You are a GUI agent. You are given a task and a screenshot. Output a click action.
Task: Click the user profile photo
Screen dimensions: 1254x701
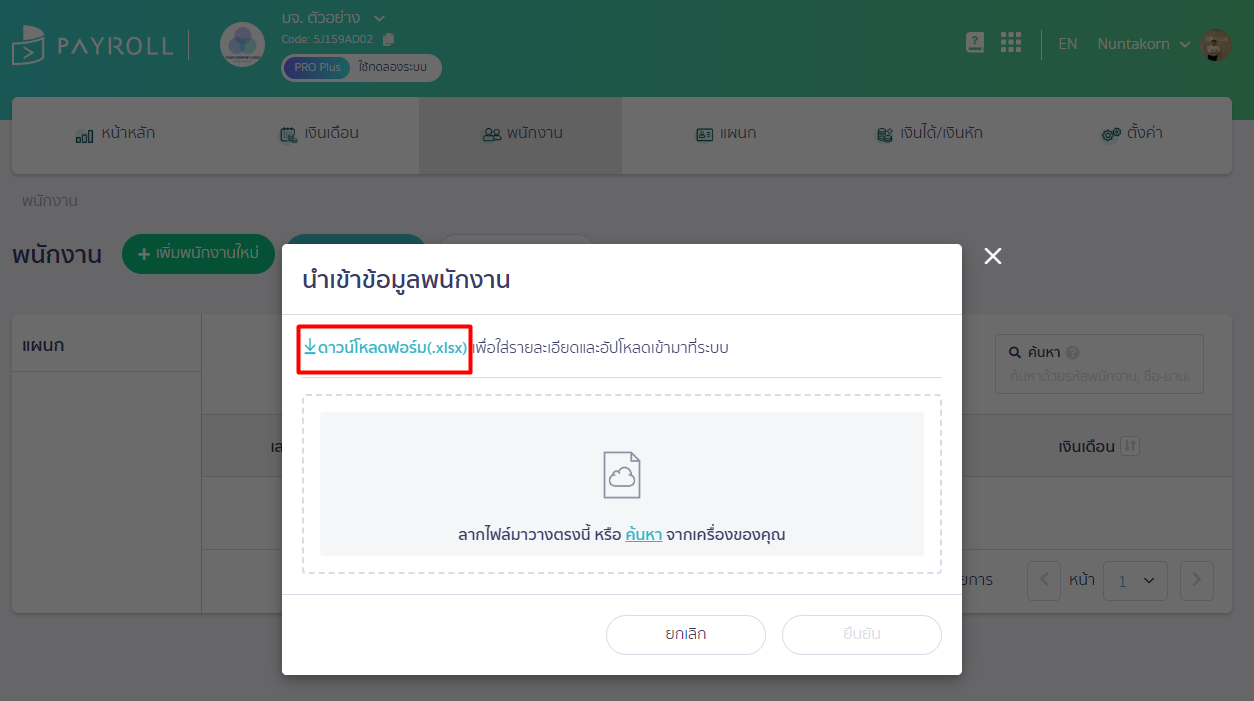coord(1216,45)
